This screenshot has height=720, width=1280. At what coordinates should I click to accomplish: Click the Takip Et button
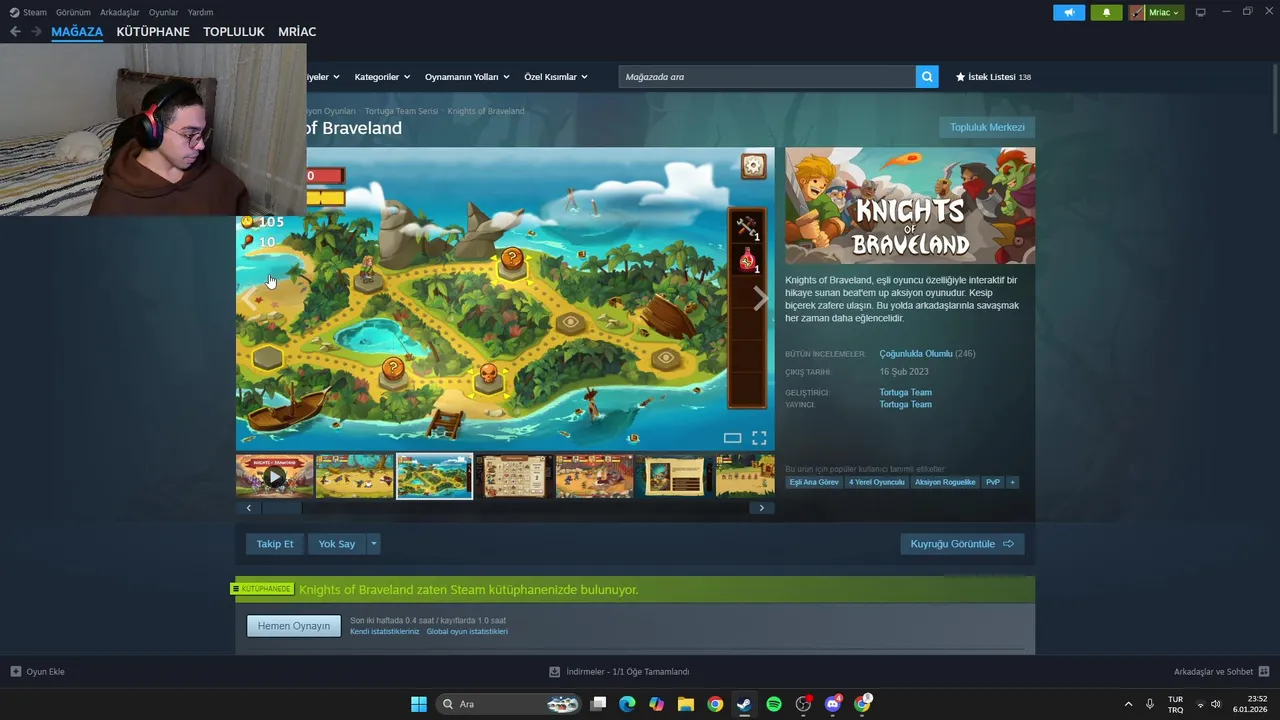(x=275, y=544)
